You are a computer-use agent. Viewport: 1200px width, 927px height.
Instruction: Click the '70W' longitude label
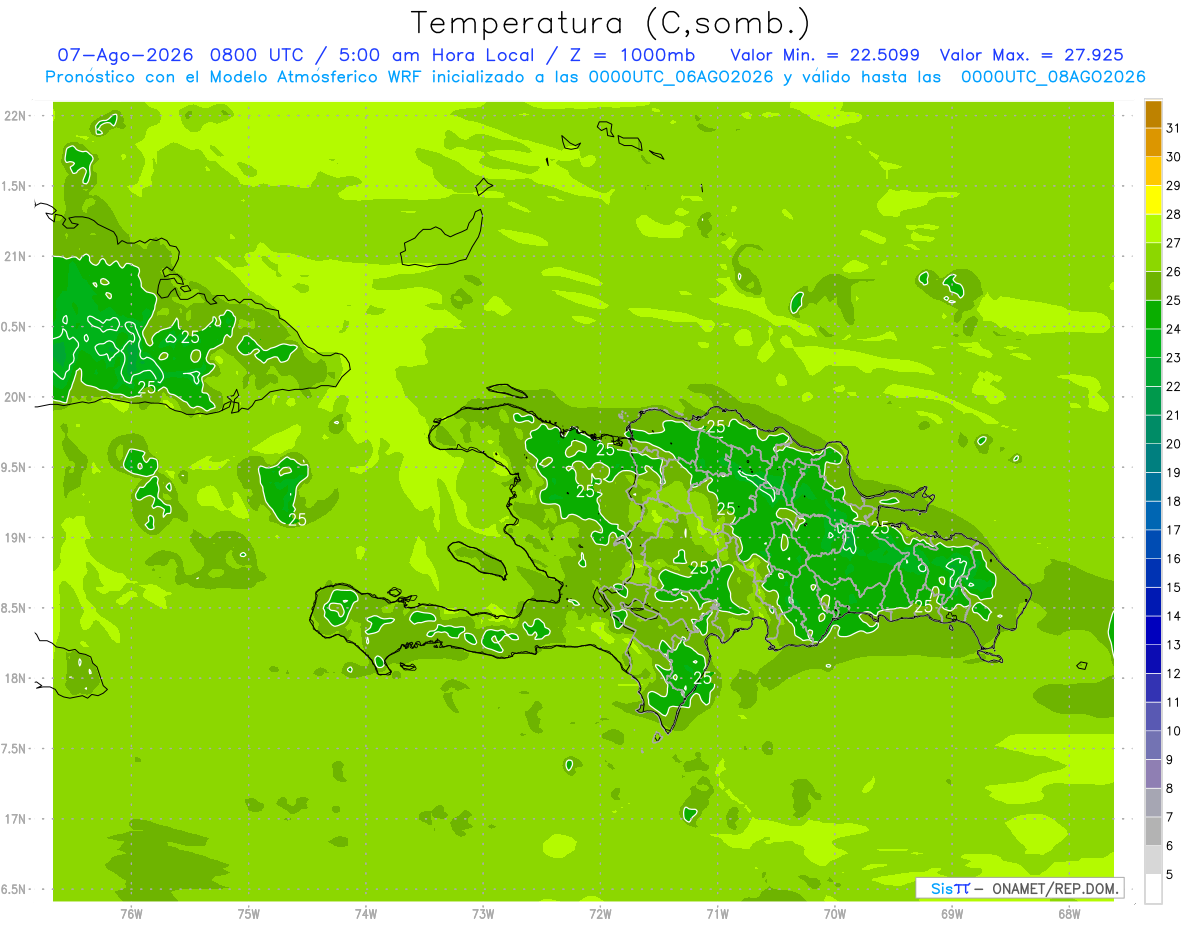835,913
